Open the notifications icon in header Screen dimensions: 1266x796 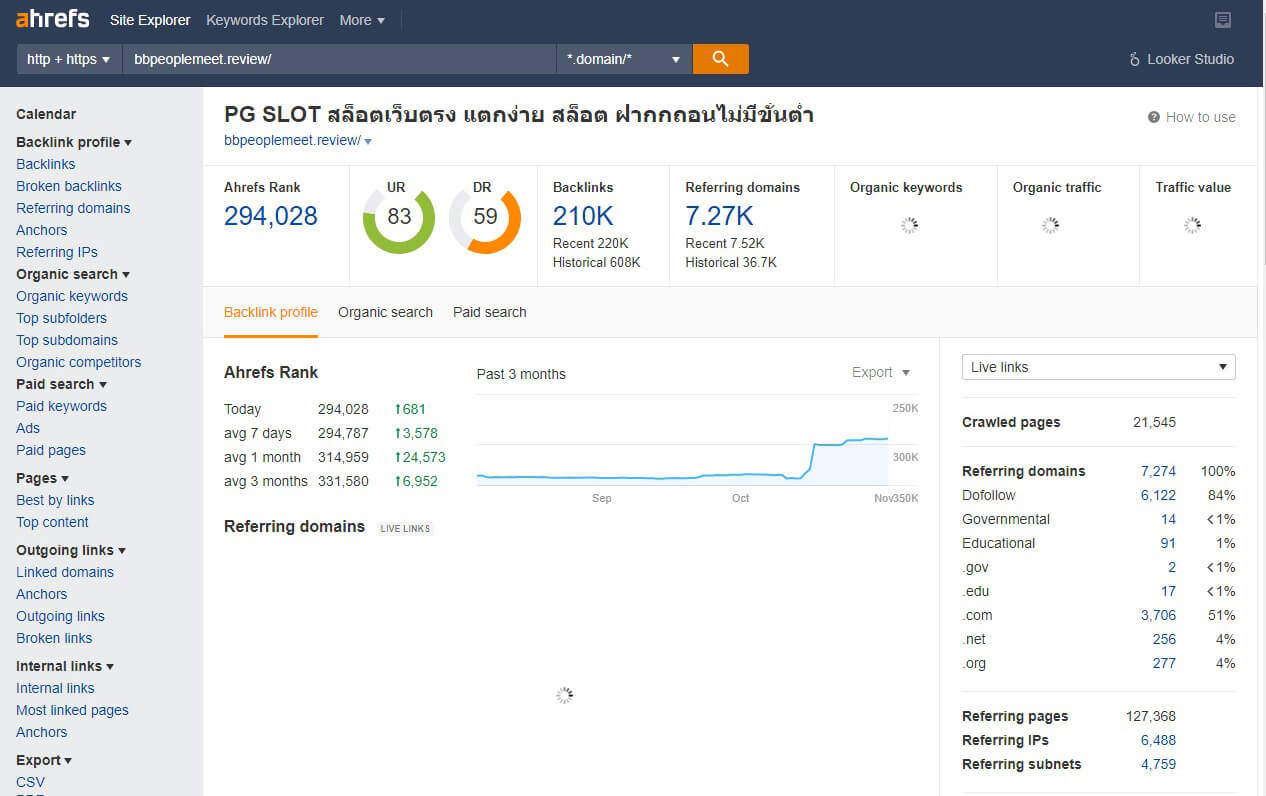[1222, 20]
